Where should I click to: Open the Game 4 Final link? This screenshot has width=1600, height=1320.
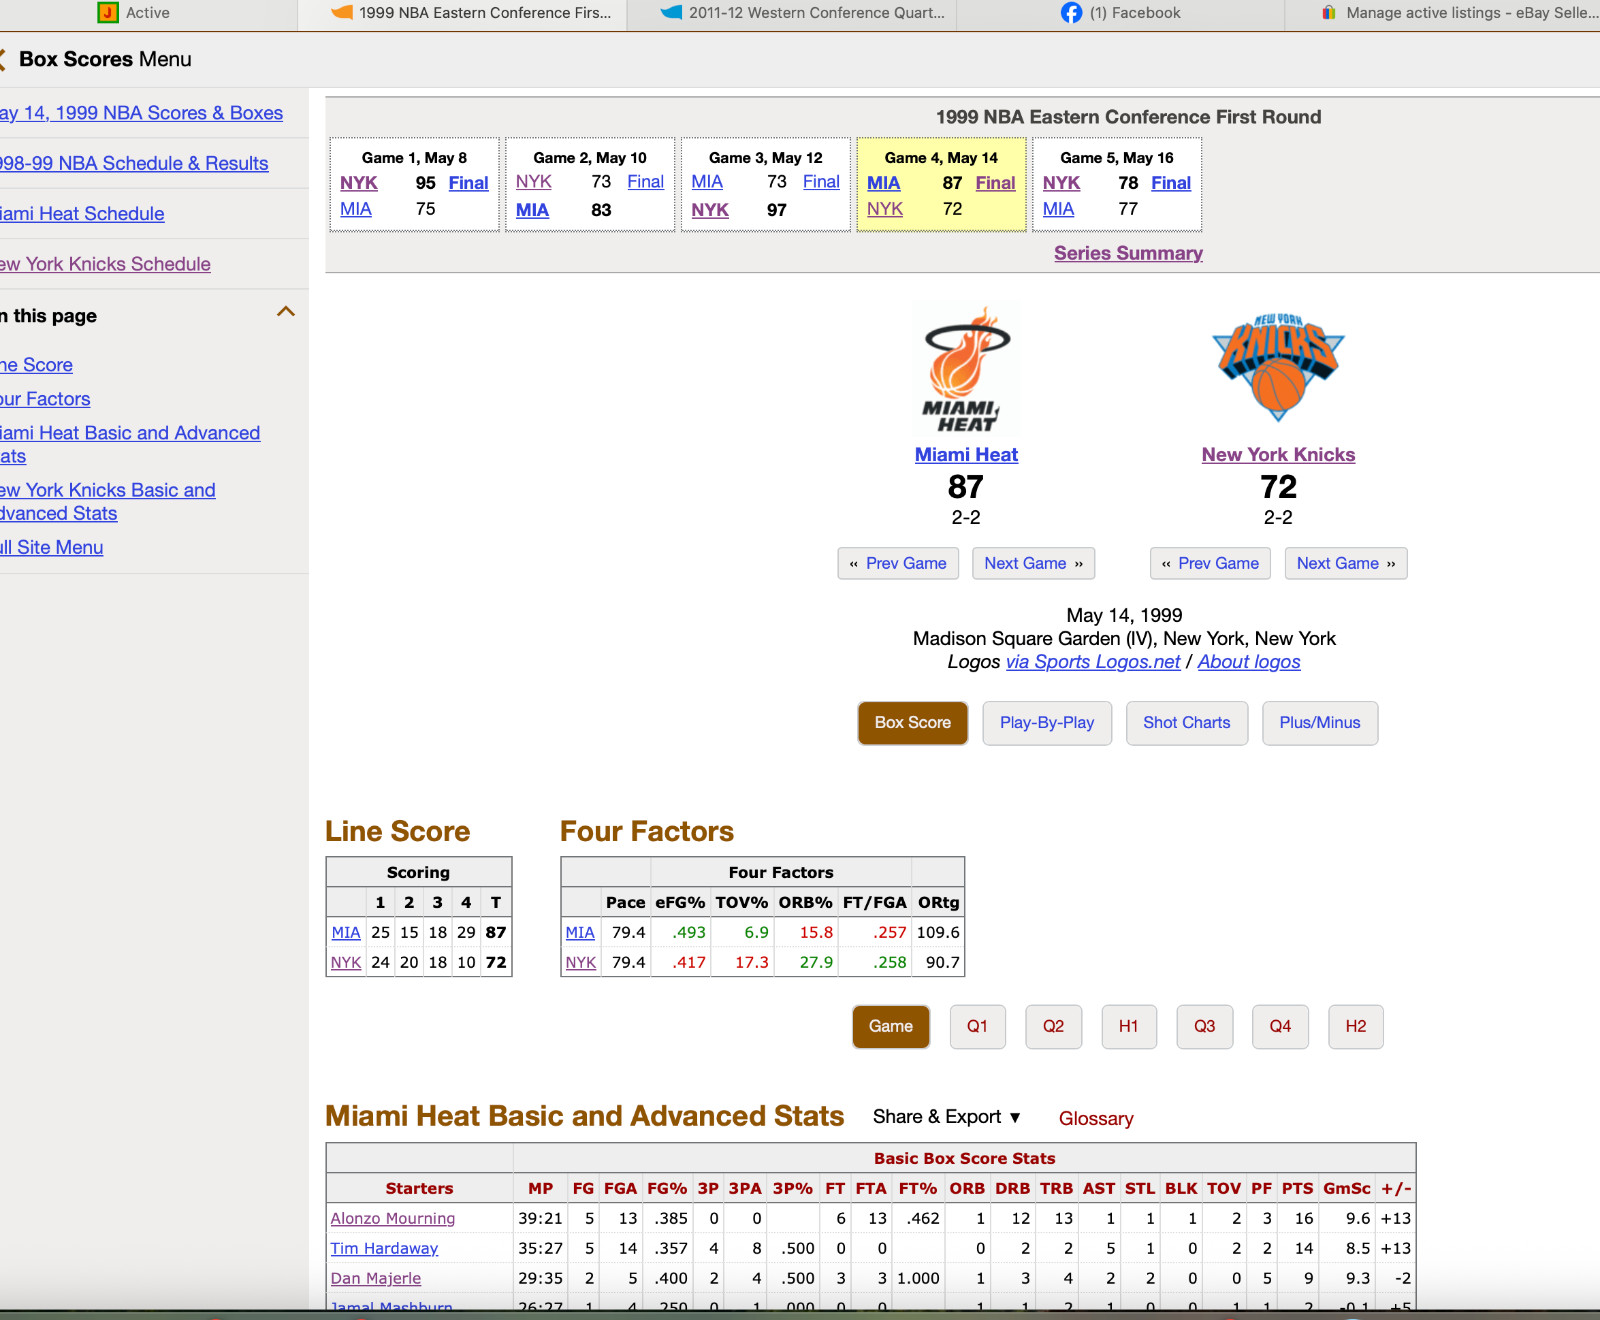[x=995, y=183]
